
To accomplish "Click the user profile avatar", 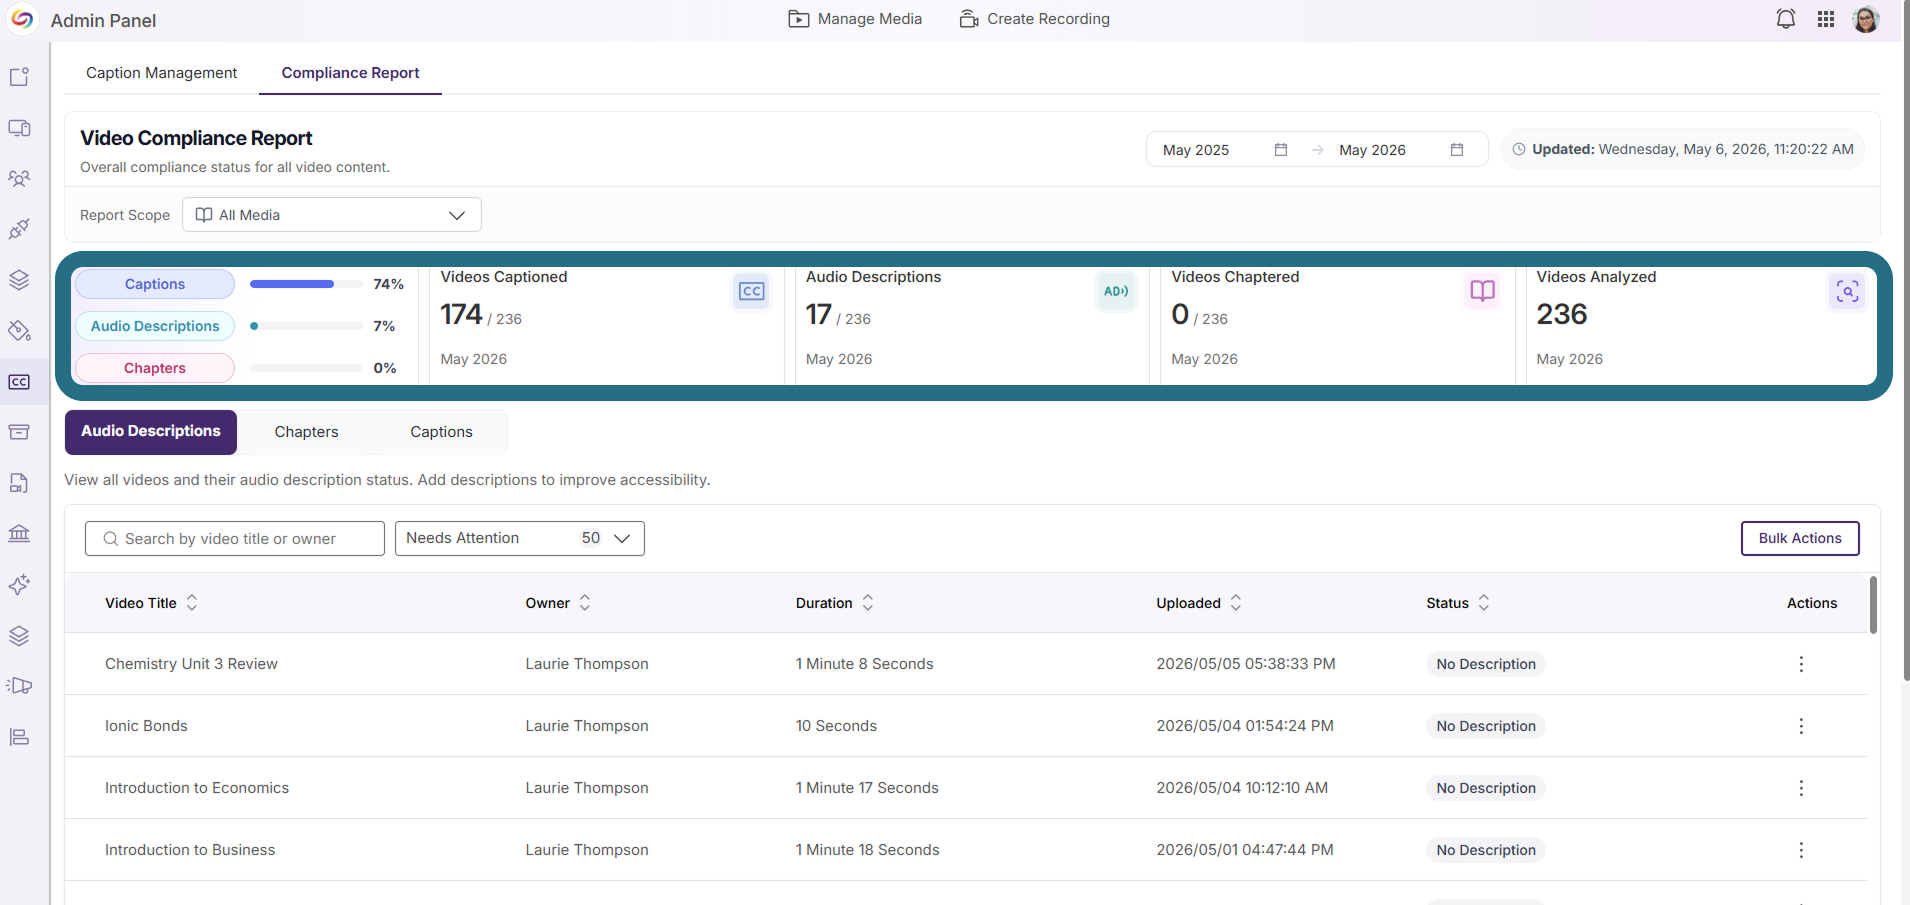I will click(x=1866, y=19).
